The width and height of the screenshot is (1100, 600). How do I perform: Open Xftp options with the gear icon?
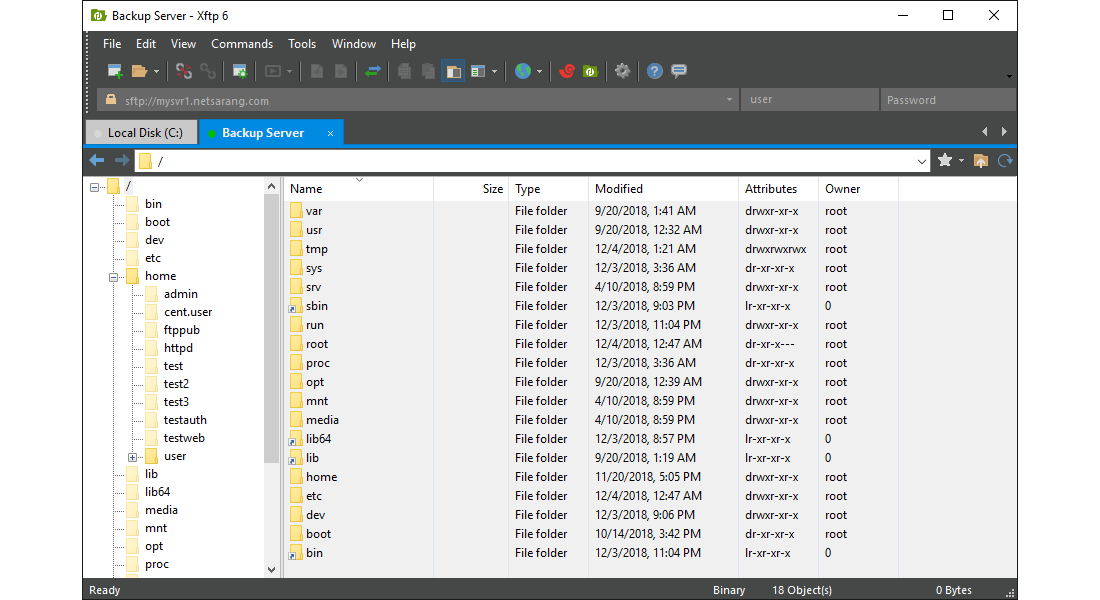pyautogui.click(x=622, y=70)
